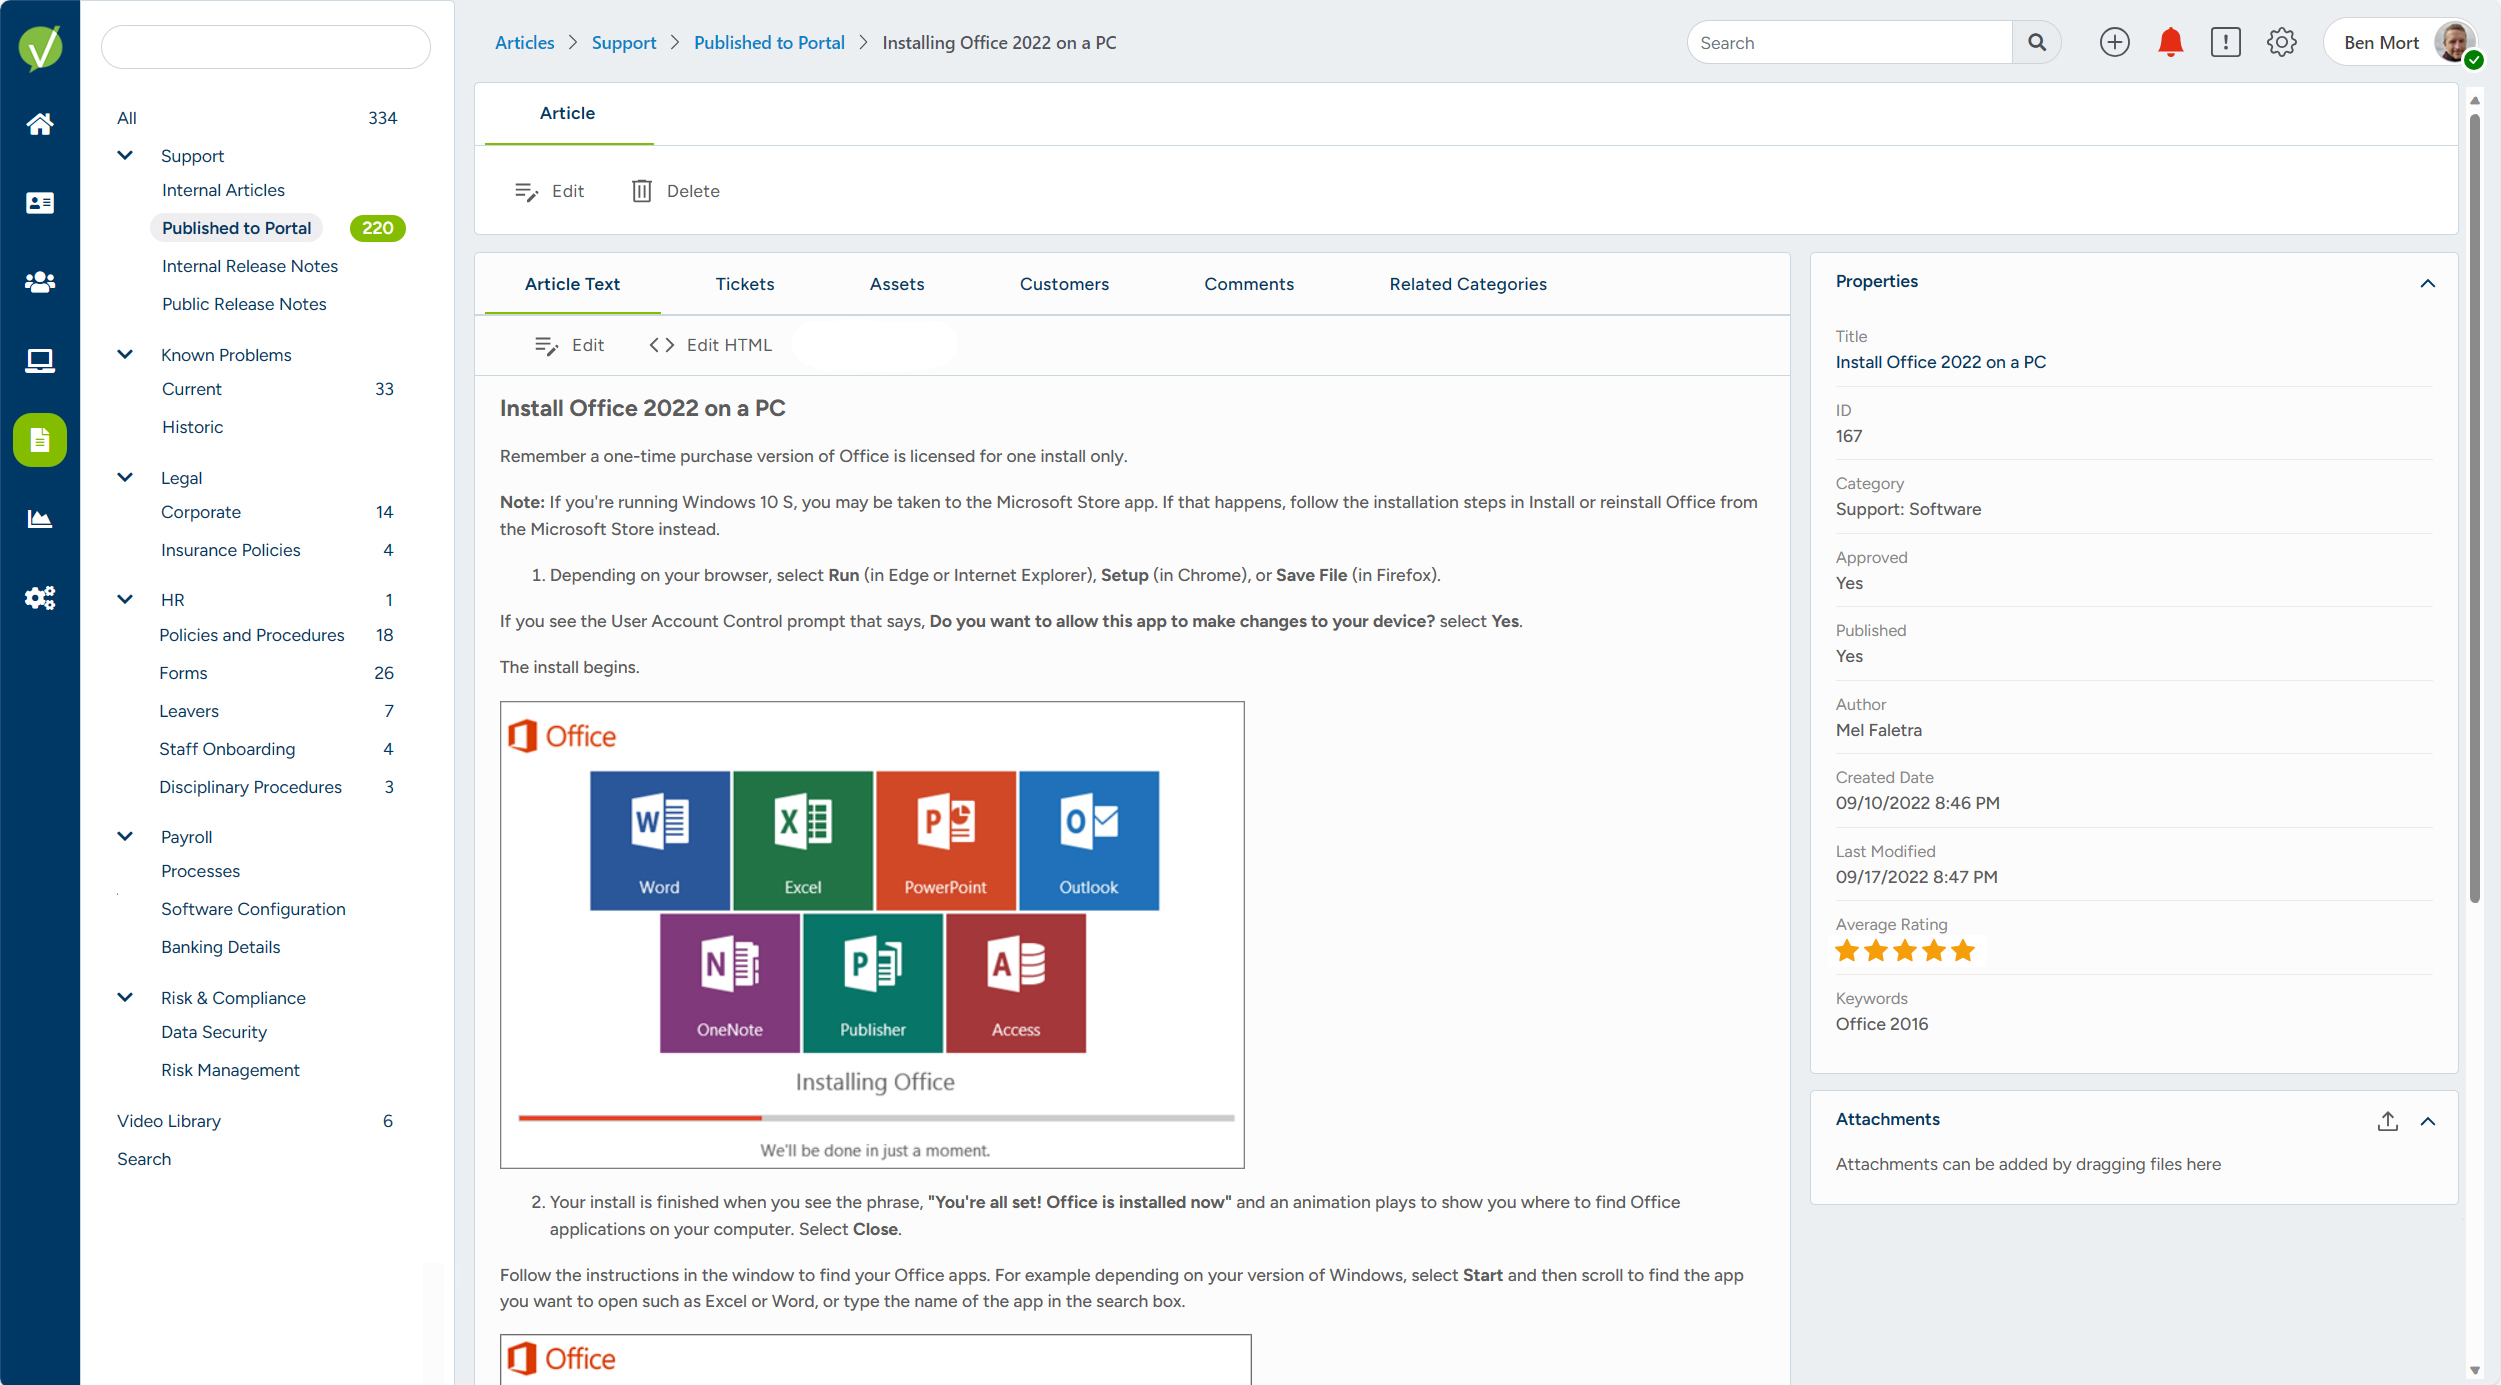Open the settings gear icon
Image resolution: width=2501 pixels, height=1385 pixels.
[x=2282, y=42]
